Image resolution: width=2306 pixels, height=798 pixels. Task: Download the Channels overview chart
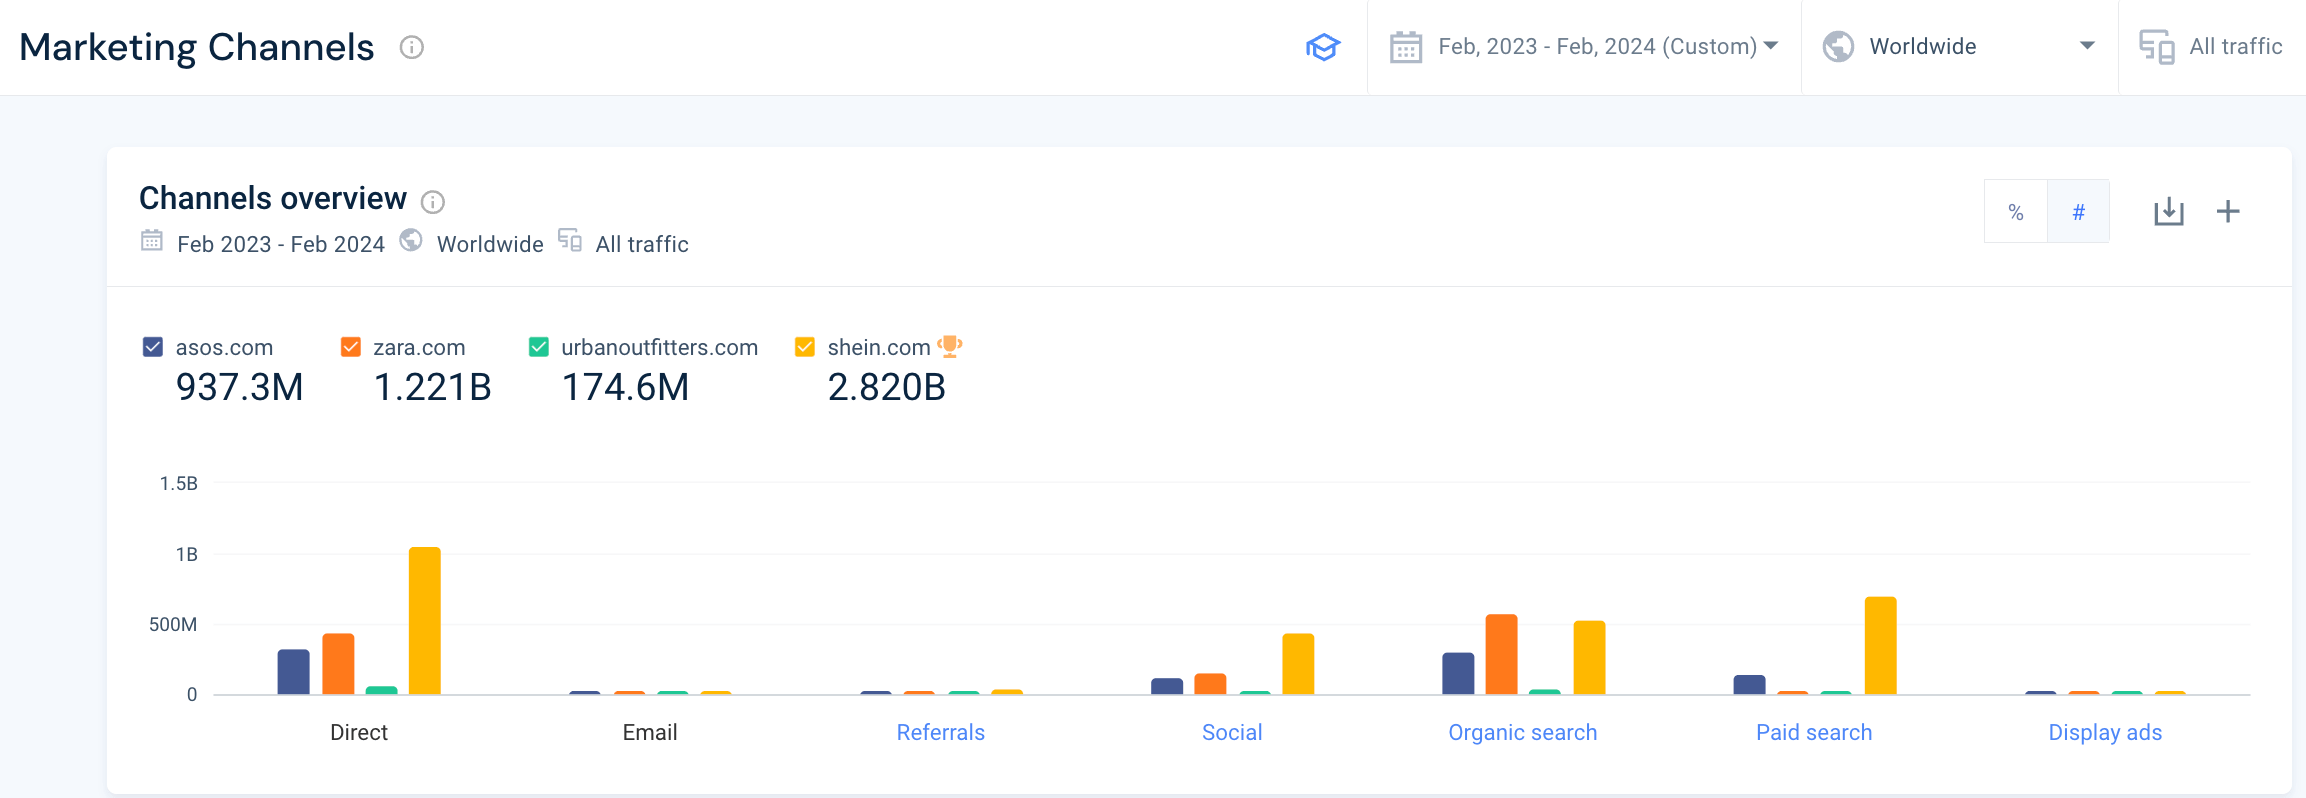2169,211
